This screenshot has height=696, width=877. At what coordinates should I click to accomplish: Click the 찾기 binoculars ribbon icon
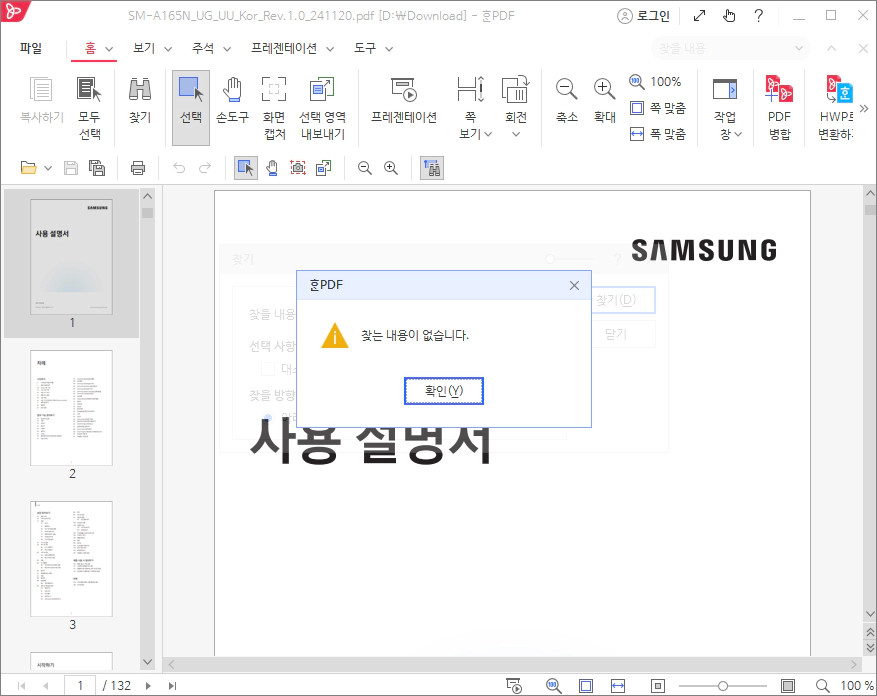pyautogui.click(x=140, y=101)
